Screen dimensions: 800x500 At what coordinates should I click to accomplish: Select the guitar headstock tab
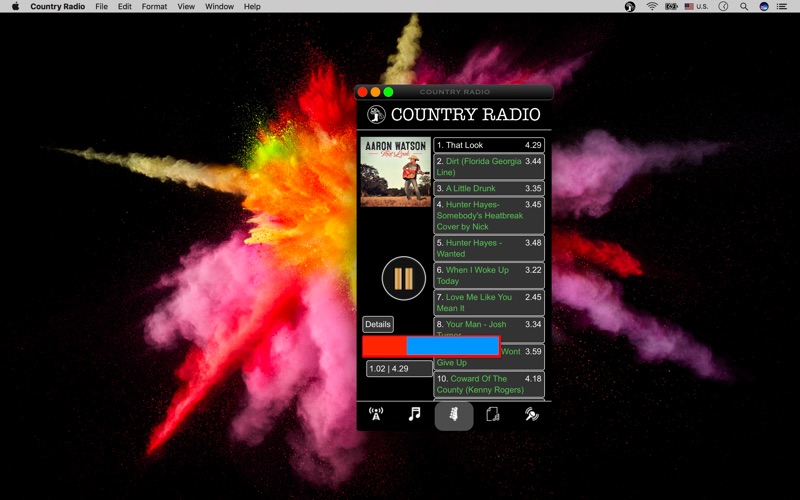coord(454,416)
